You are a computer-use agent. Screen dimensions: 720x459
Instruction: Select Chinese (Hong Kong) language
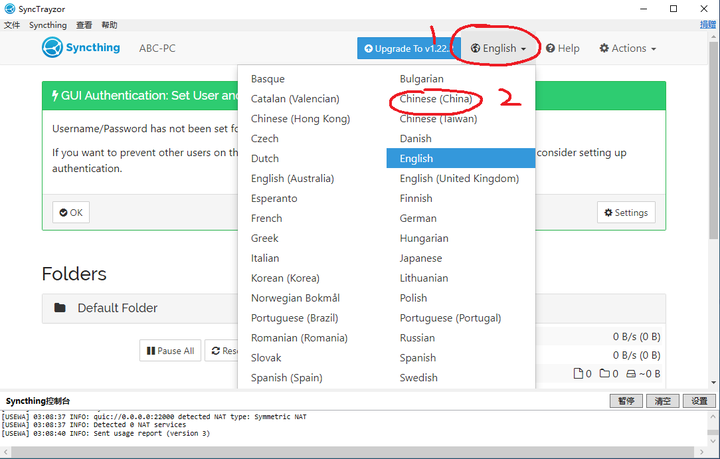point(300,119)
